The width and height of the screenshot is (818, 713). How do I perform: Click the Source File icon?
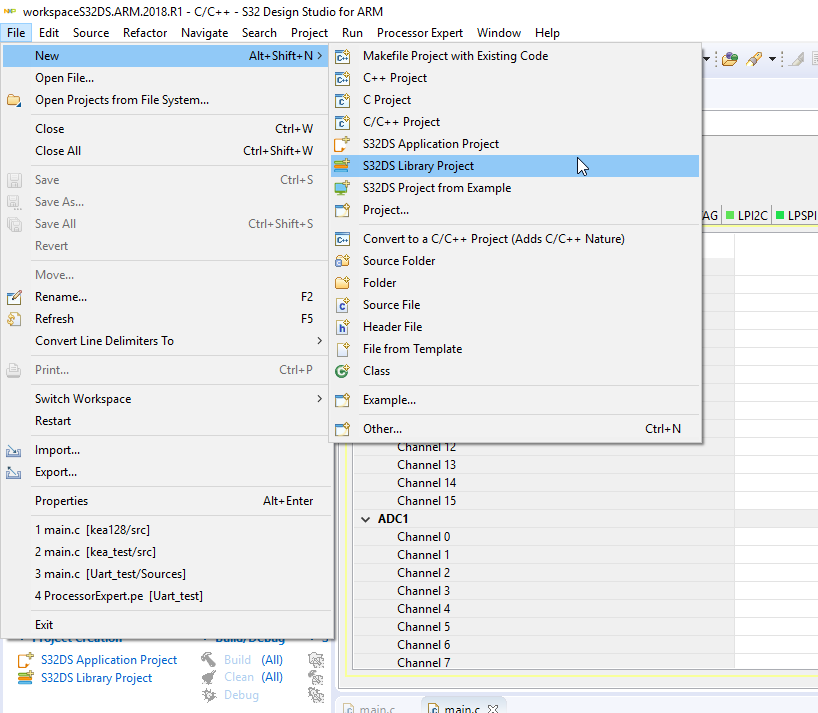pyautogui.click(x=342, y=305)
